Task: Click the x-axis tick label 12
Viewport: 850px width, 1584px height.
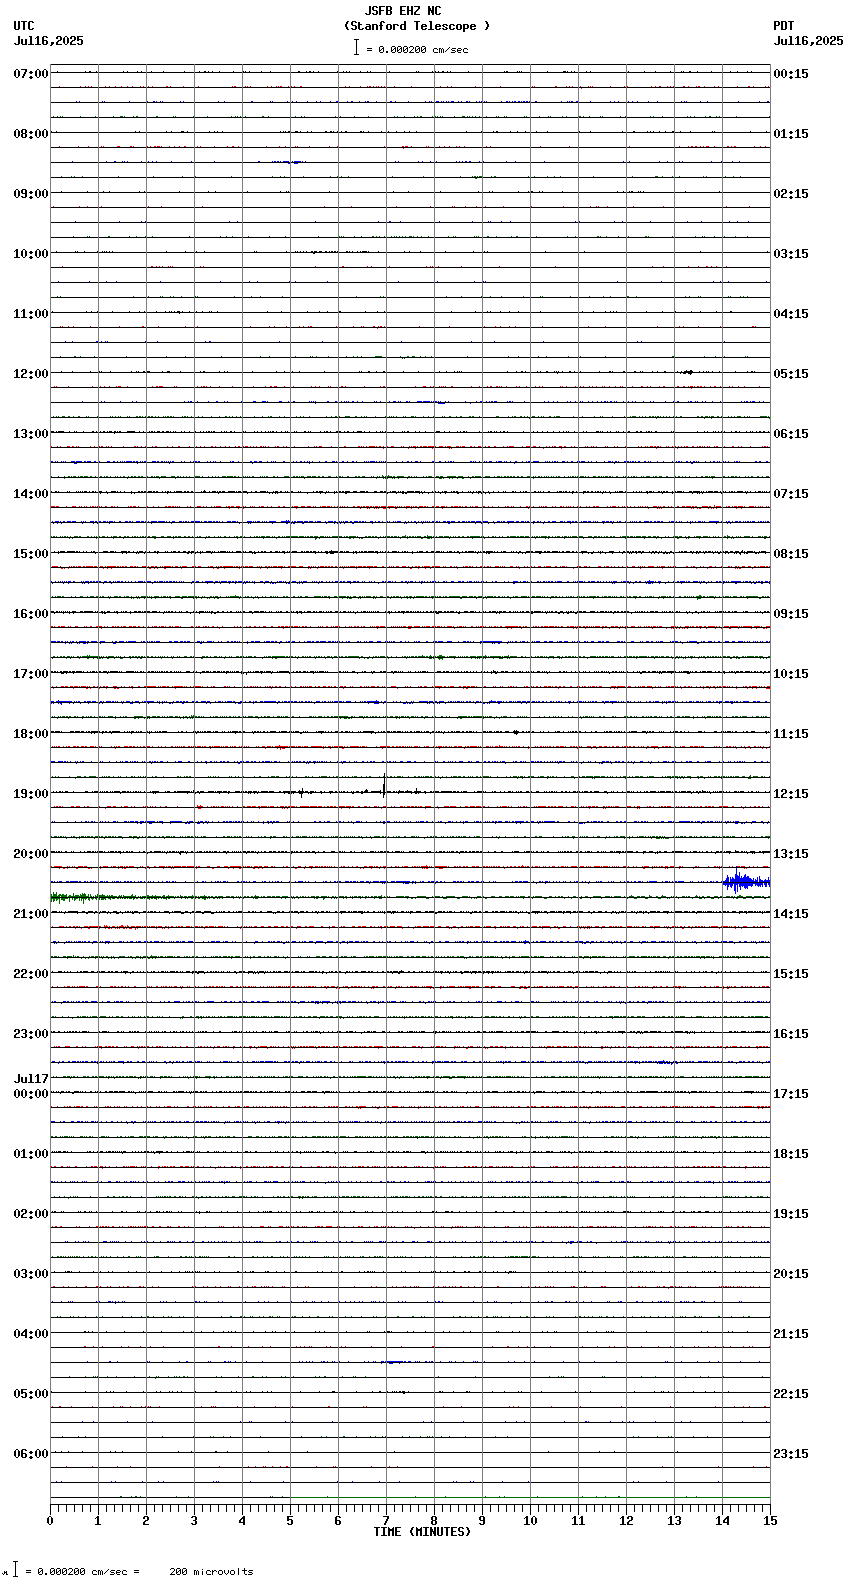Action: click(626, 1521)
